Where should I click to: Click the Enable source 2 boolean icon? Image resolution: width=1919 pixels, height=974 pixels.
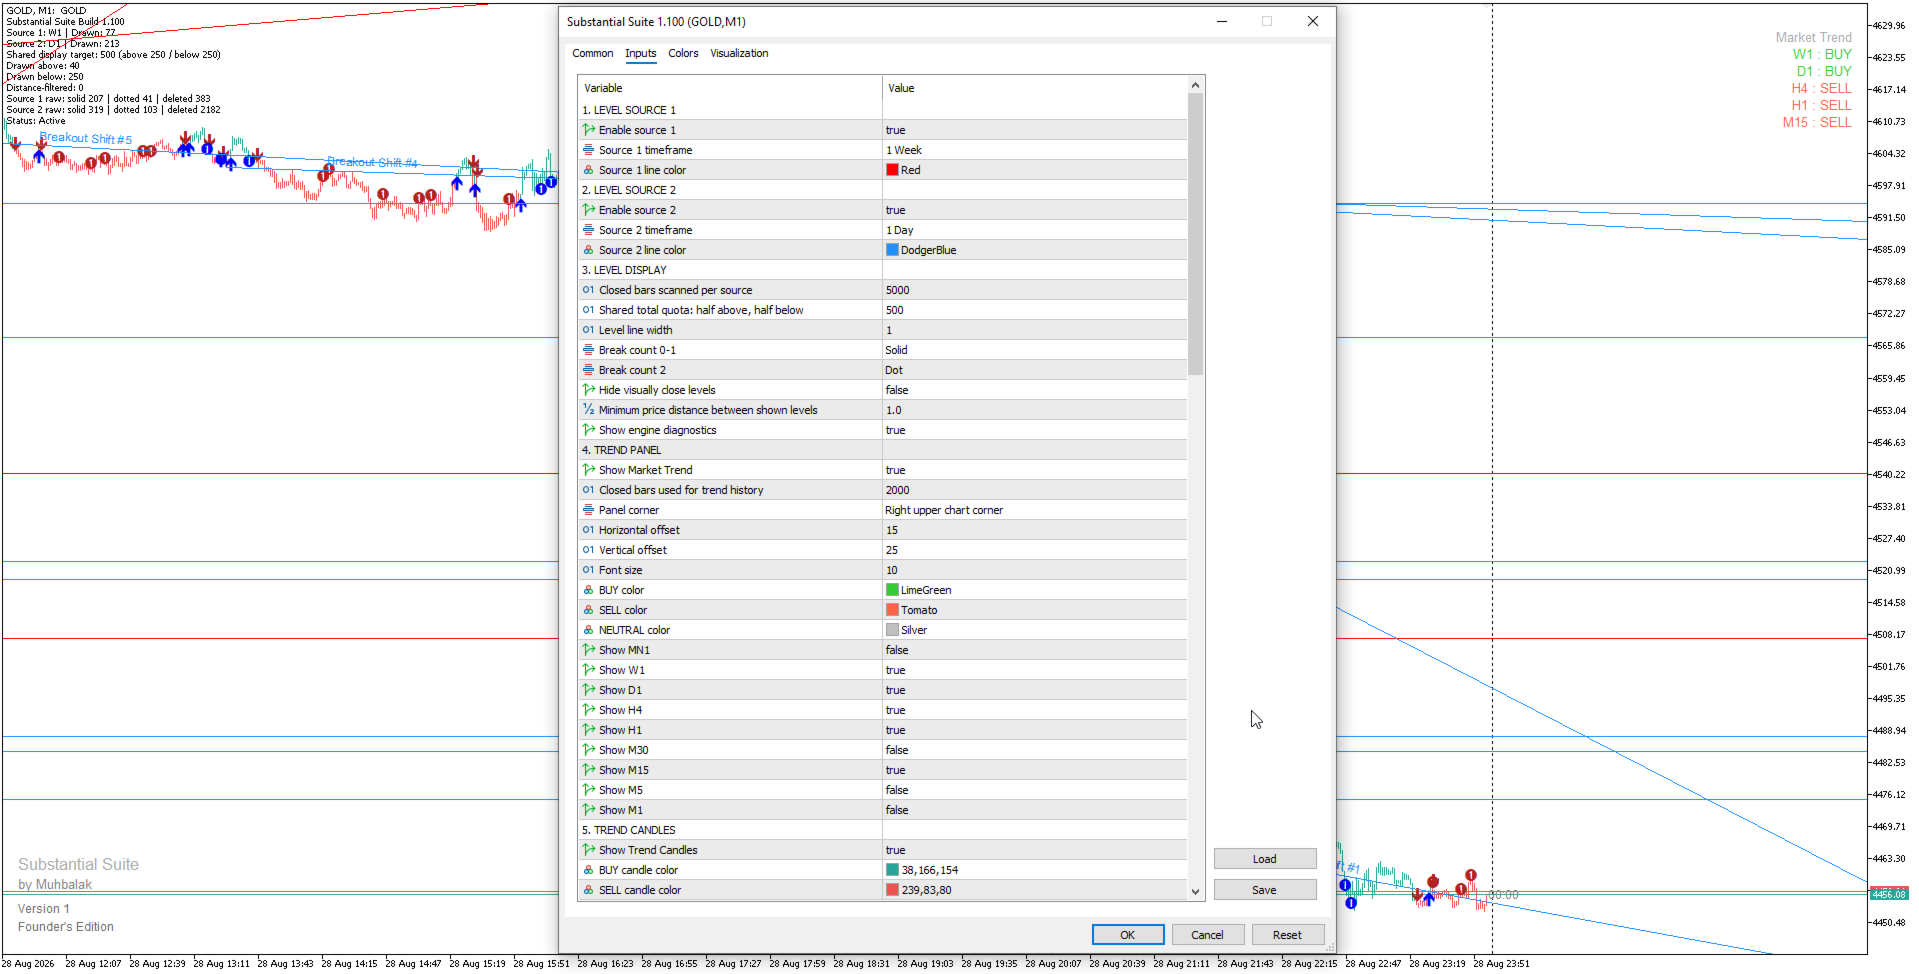coord(589,210)
